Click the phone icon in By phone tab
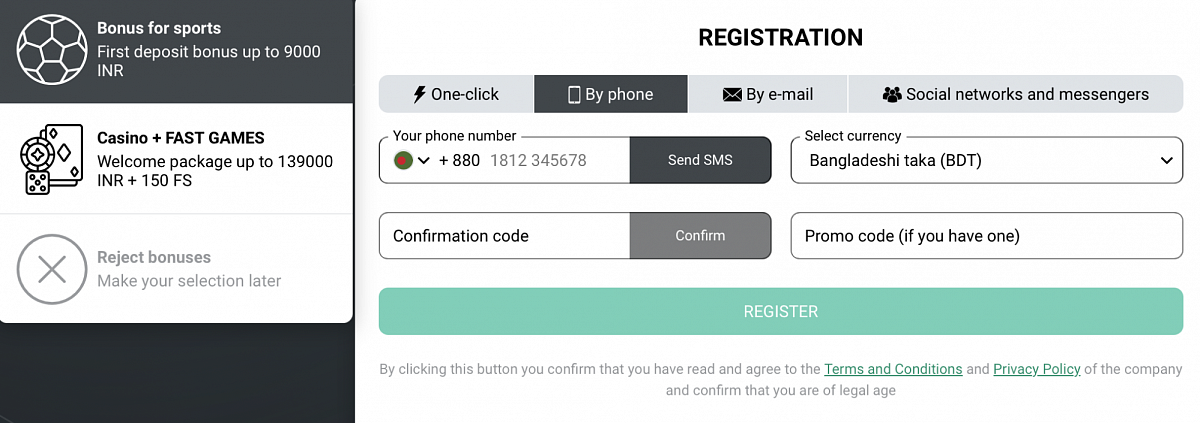The width and height of the screenshot is (1200, 423). [574, 95]
